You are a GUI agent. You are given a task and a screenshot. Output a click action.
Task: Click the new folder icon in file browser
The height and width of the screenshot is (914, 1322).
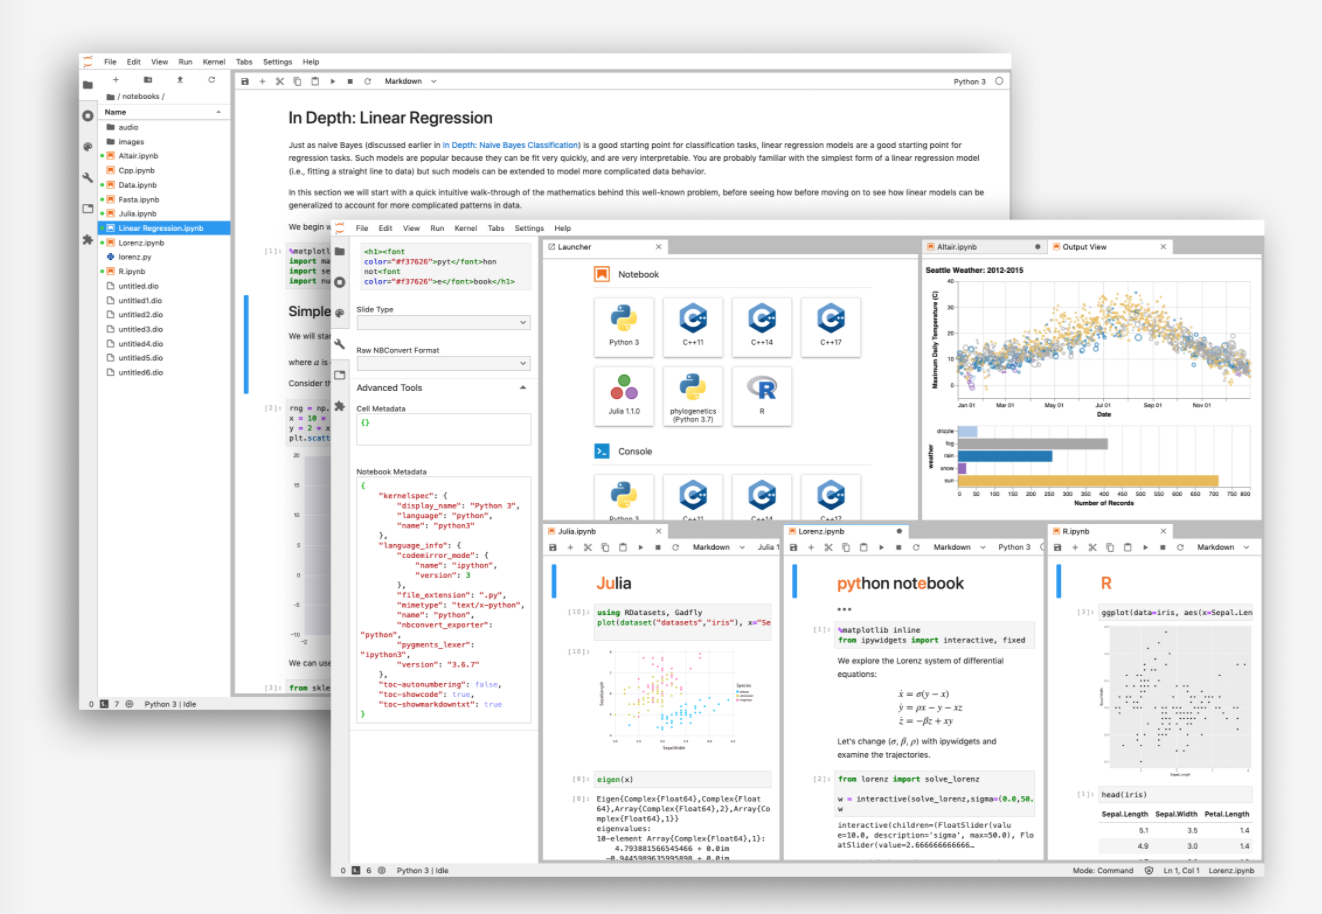148,80
